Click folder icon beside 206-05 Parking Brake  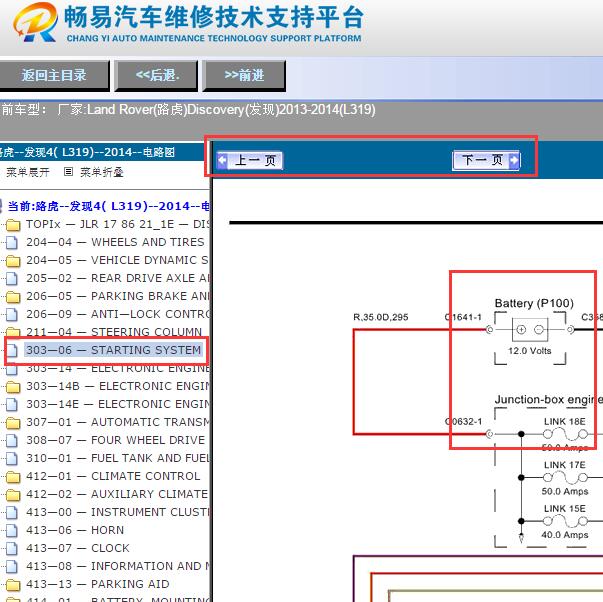tap(13, 297)
